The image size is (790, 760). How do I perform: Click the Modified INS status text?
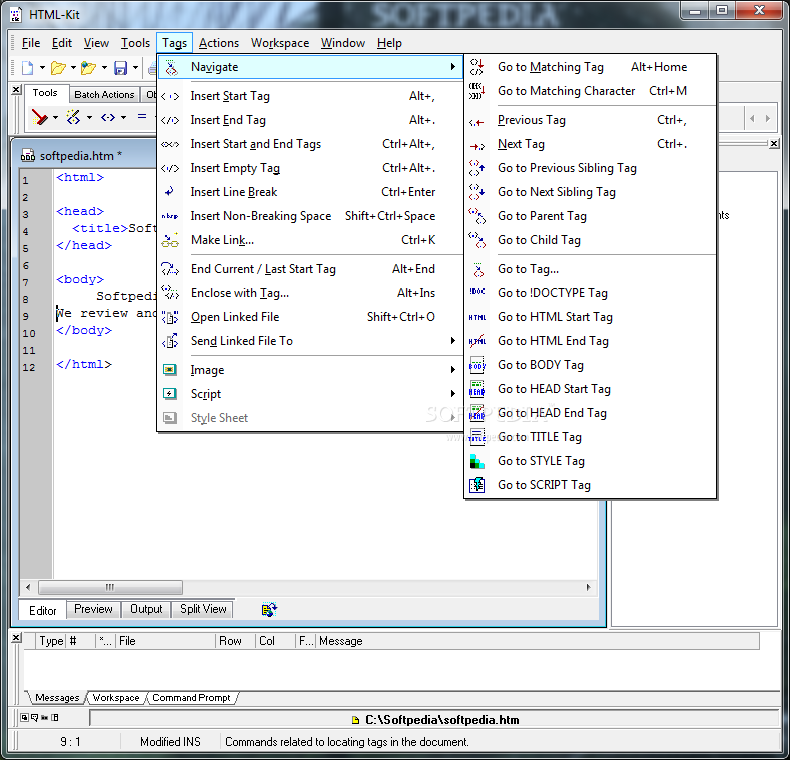coord(170,742)
